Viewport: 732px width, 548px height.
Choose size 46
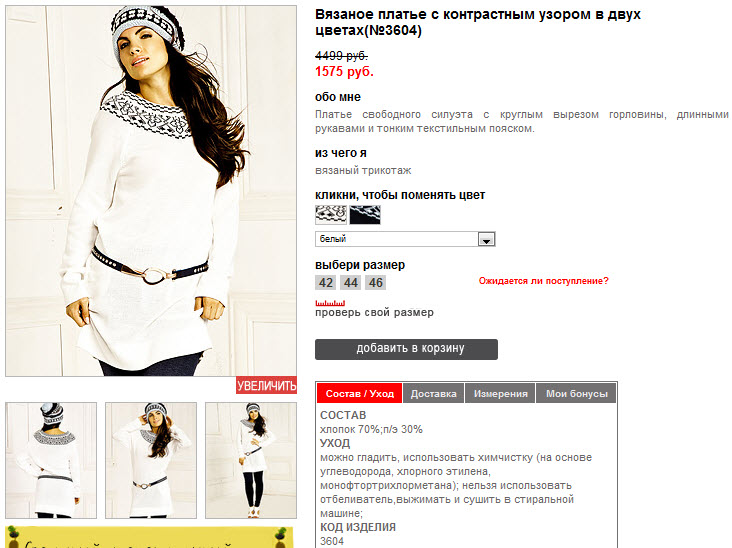tap(375, 282)
